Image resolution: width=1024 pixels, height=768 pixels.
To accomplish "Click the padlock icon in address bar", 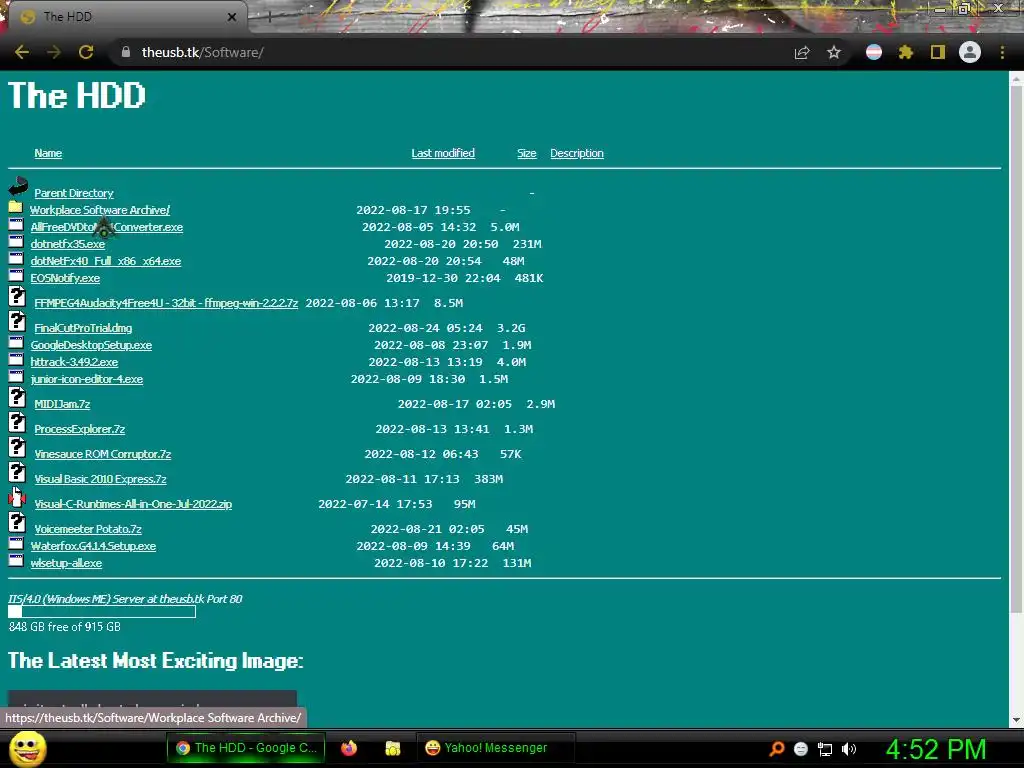I will [126, 52].
